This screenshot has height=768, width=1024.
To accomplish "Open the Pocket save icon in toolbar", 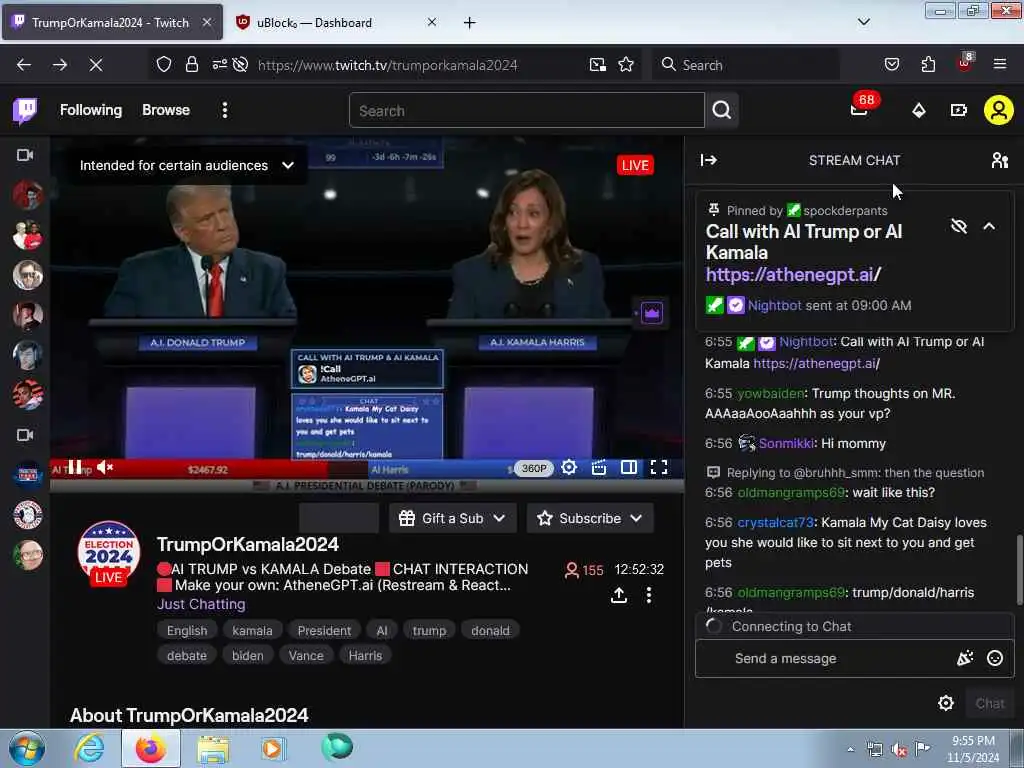I will tap(891, 64).
